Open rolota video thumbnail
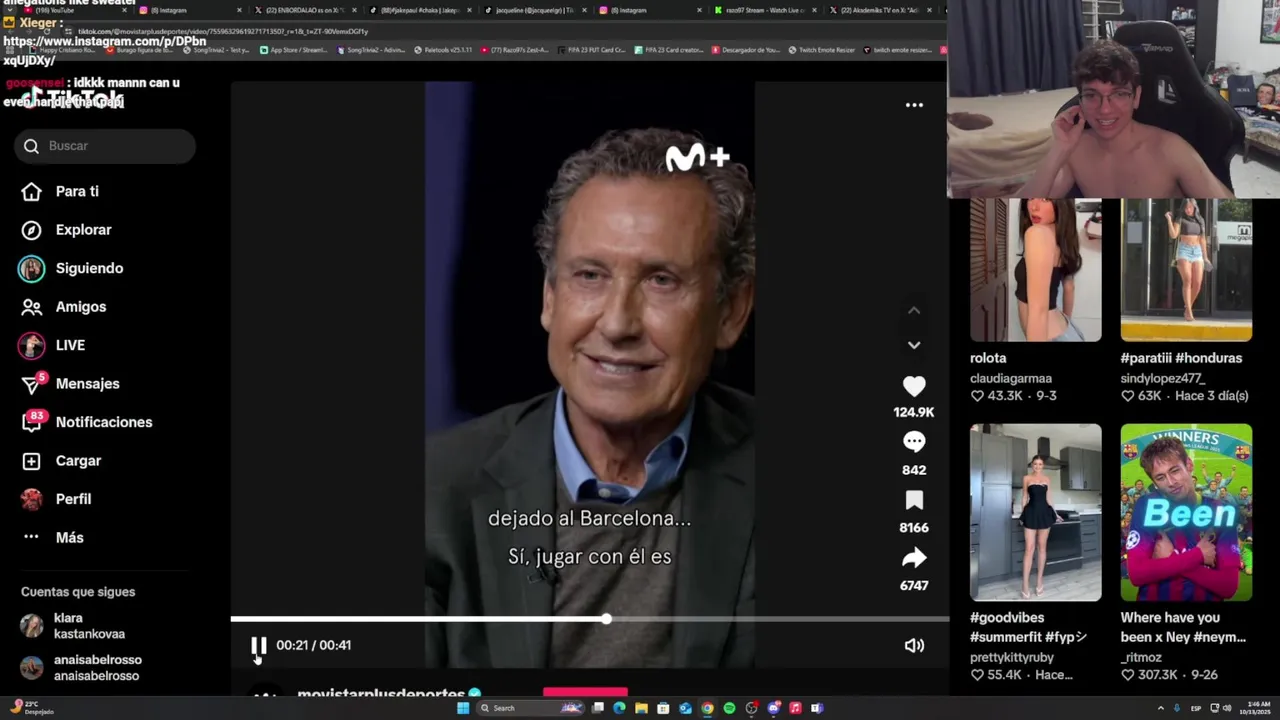The height and width of the screenshot is (720, 1280). pyautogui.click(x=1035, y=270)
